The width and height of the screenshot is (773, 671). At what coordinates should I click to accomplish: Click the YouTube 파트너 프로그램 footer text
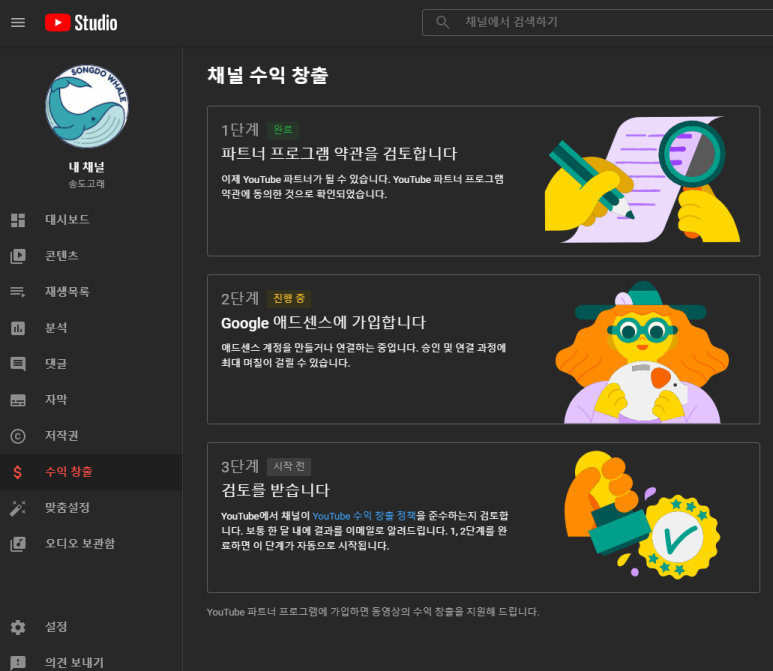(x=373, y=612)
